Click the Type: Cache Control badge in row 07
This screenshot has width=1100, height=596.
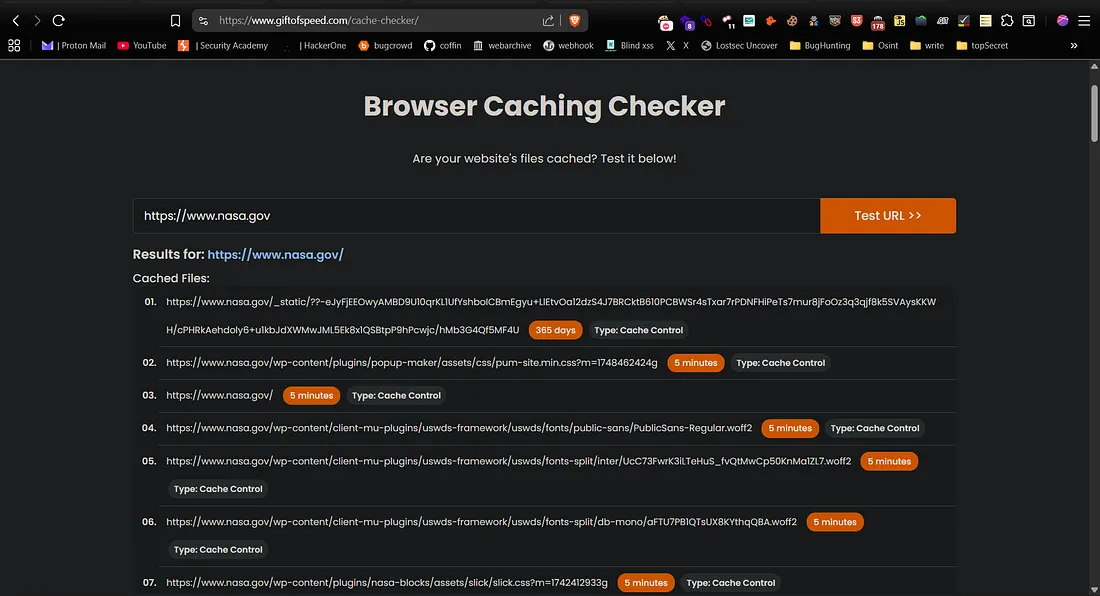[x=731, y=583]
